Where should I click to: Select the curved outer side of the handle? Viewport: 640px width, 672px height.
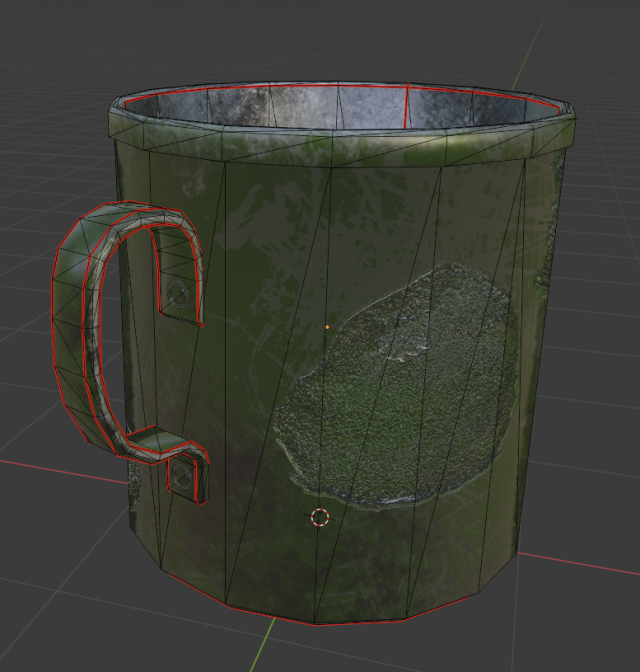click(x=68, y=330)
